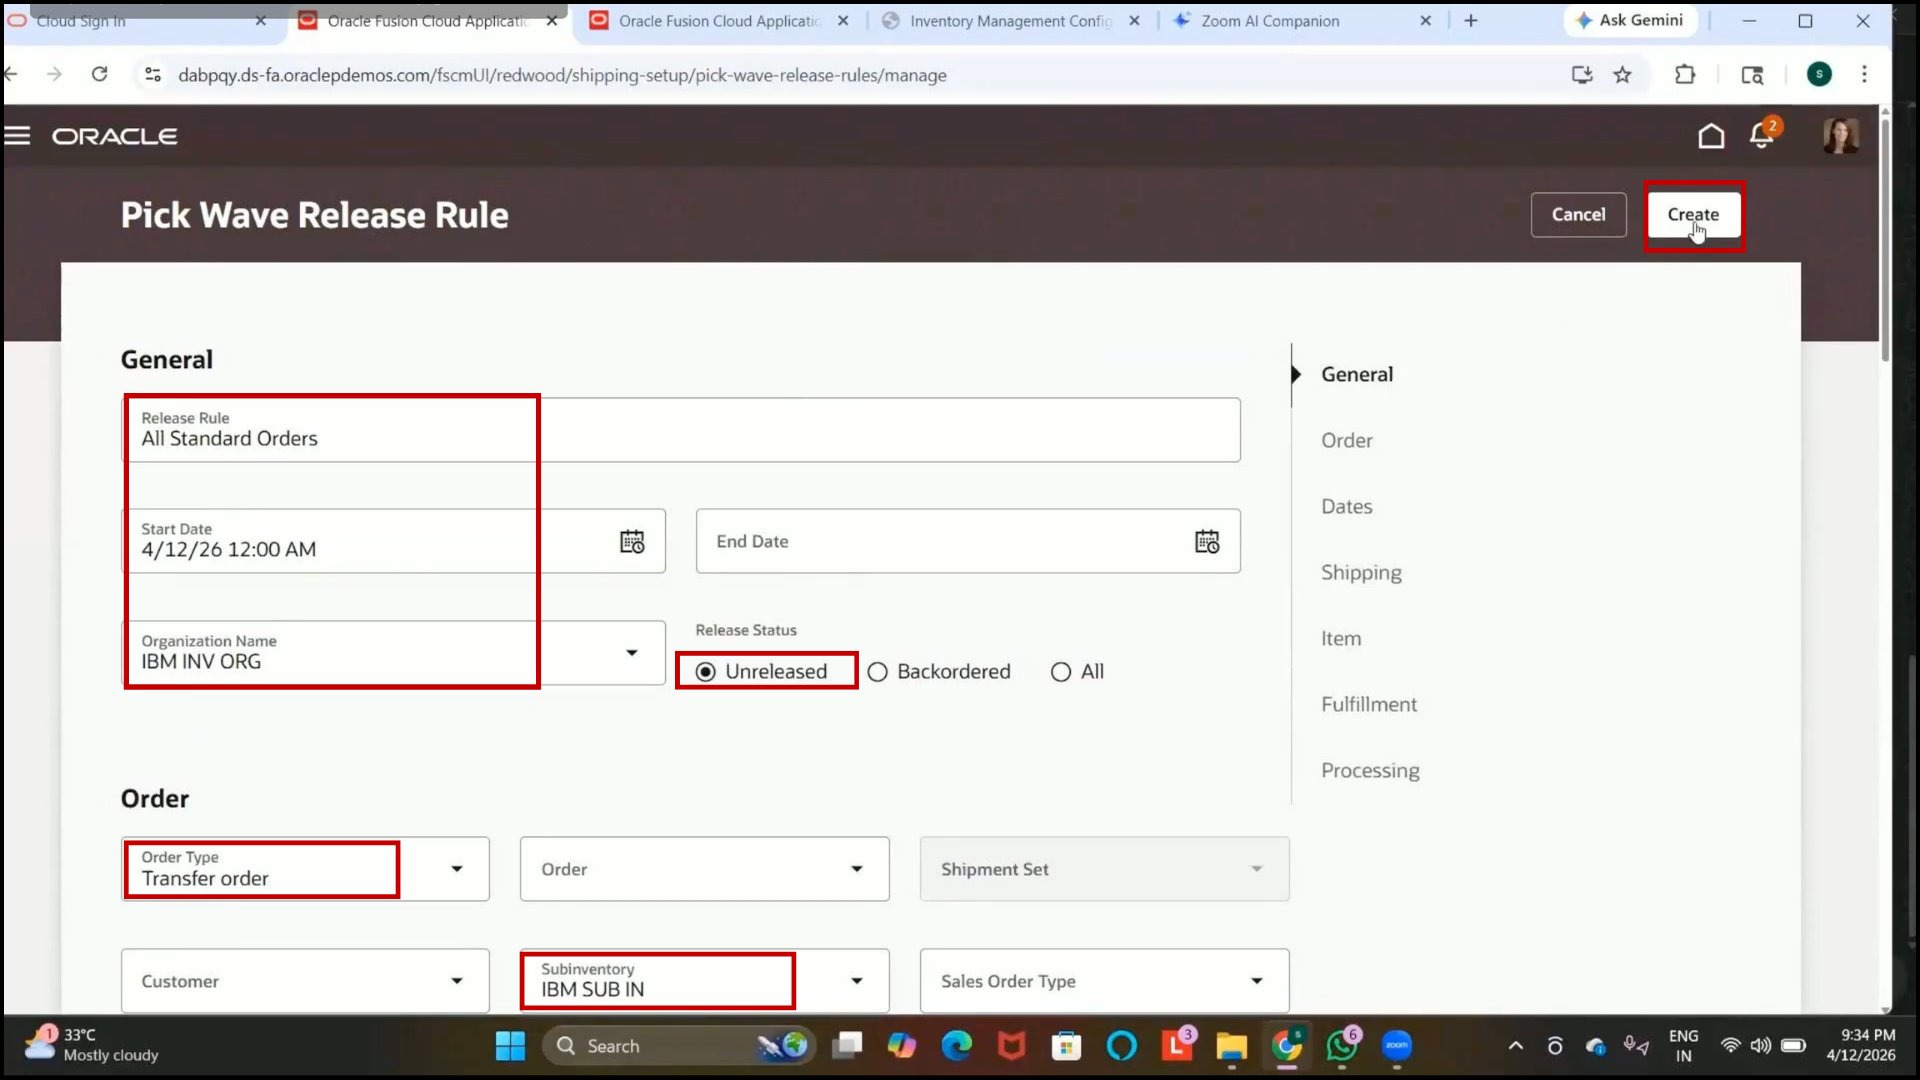Image resolution: width=1920 pixels, height=1080 pixels.
Task: Click the End Date input field
Action: click(x=968, y=541)
